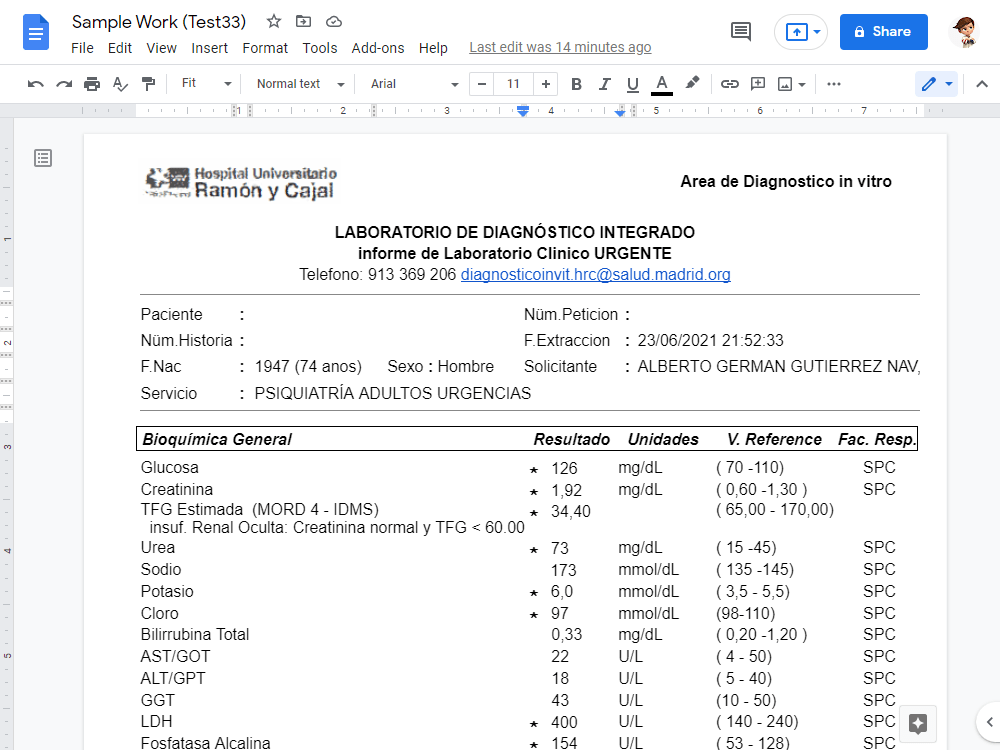Viewport: 1000px width, 750px height.
Task: Open the Add-ons menu
Action: 378,48
